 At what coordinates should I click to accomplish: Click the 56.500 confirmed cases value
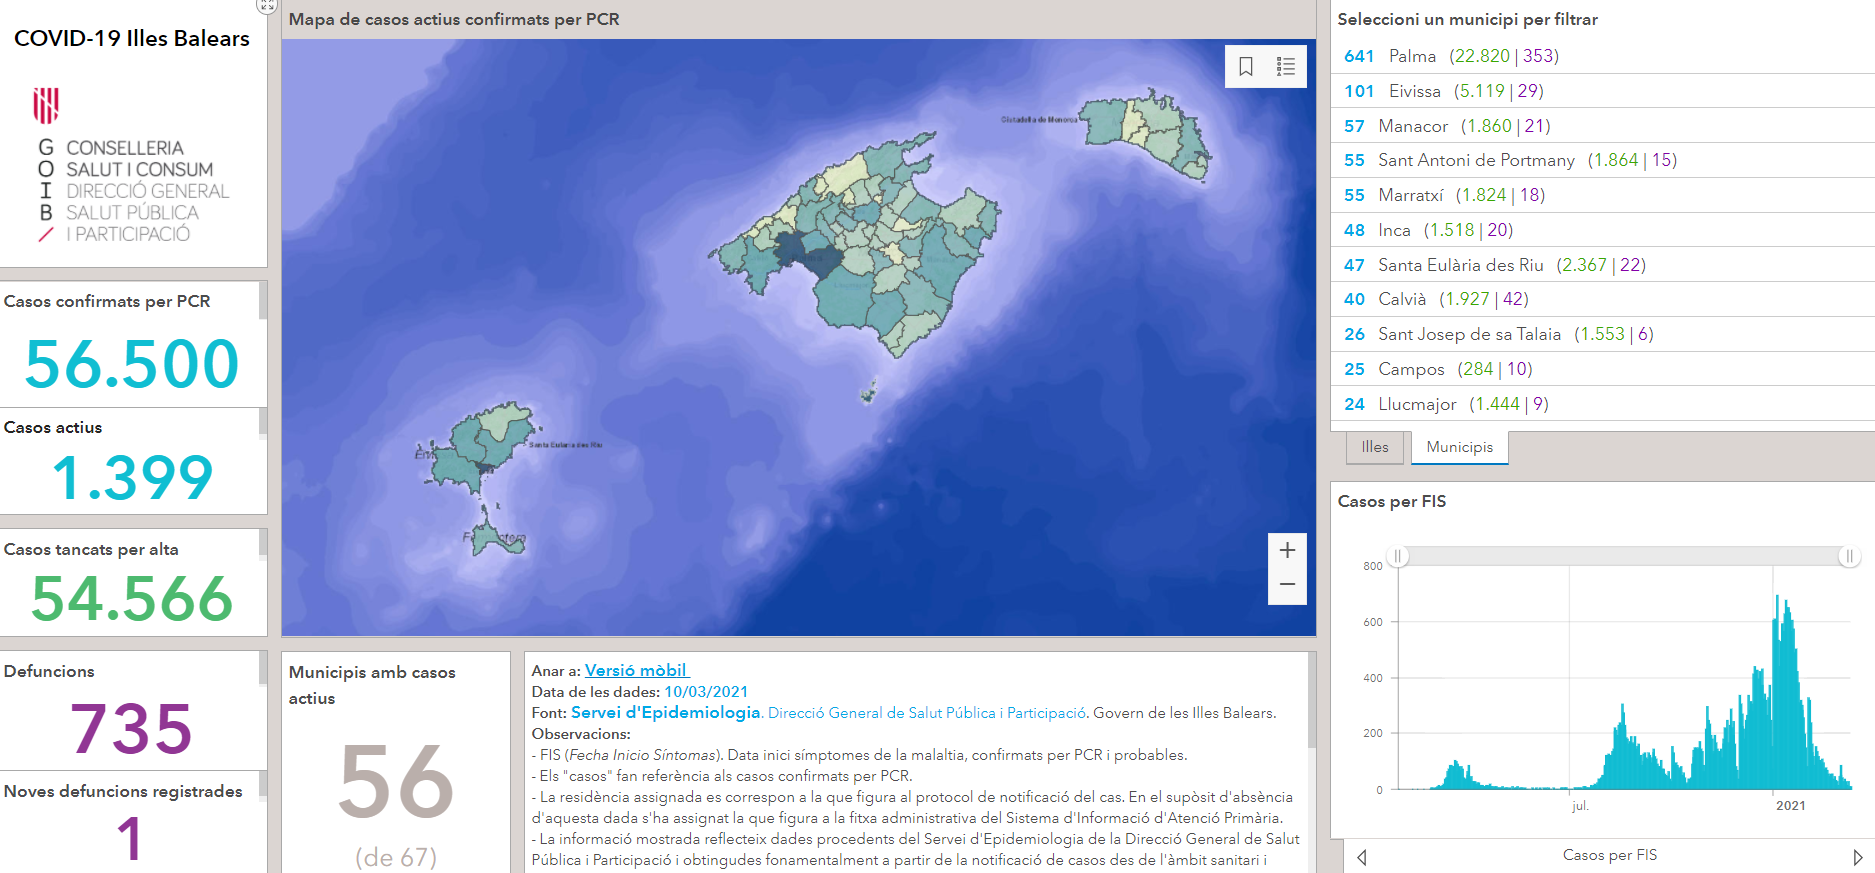pos(132,364)
